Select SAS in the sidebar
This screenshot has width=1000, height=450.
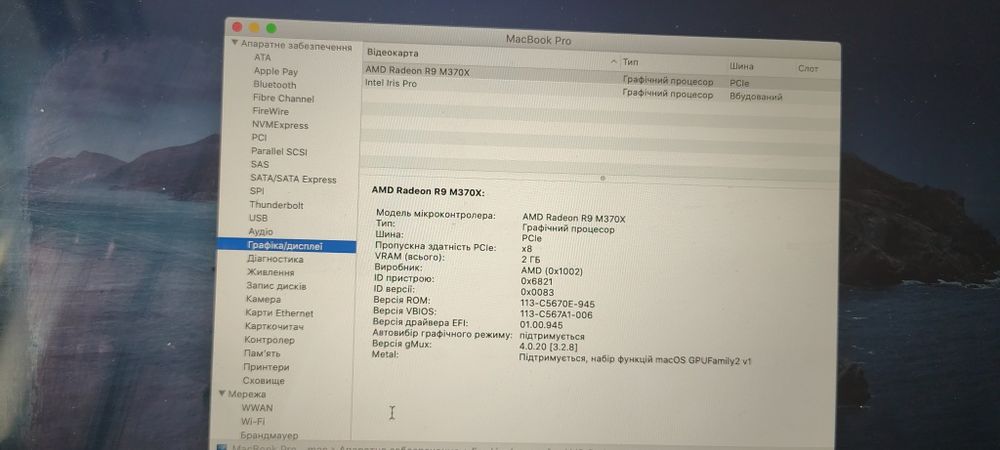coord(260,164)
